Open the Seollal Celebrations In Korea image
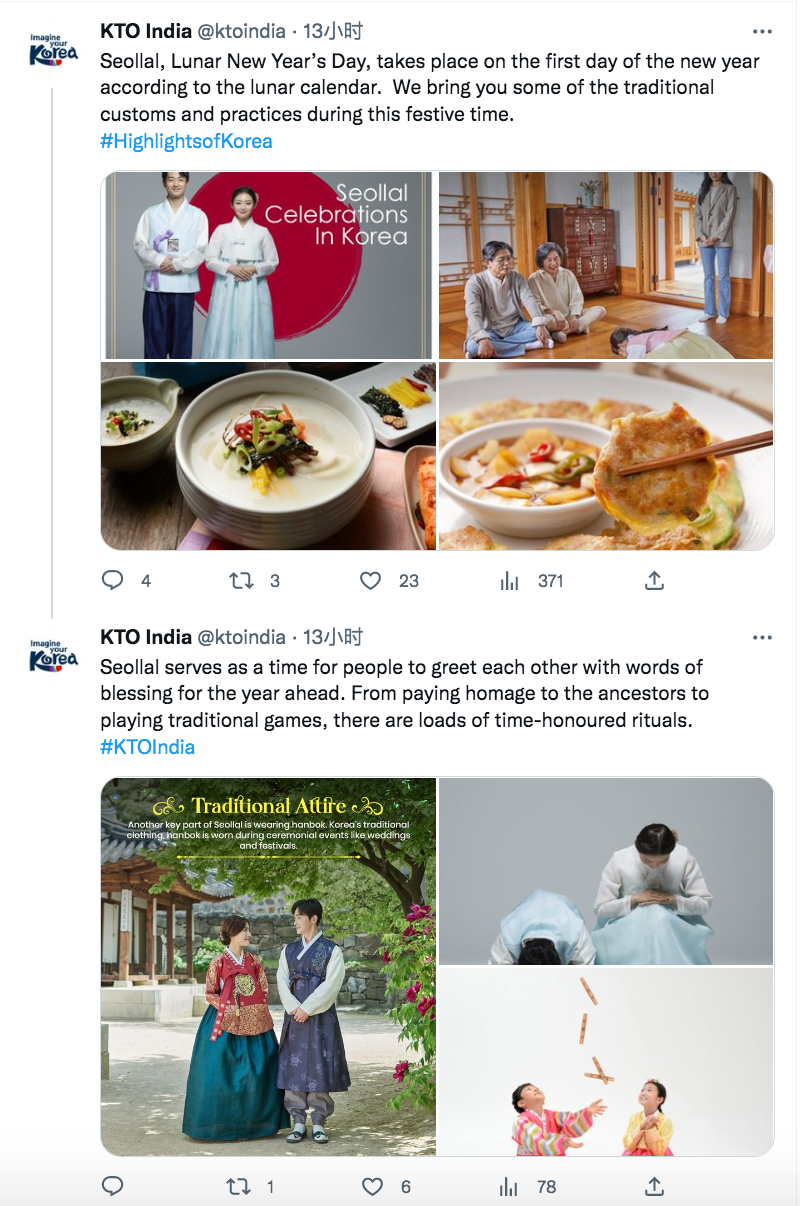Viewport: 800px width, 1206px height. click(x=268, y=265)
